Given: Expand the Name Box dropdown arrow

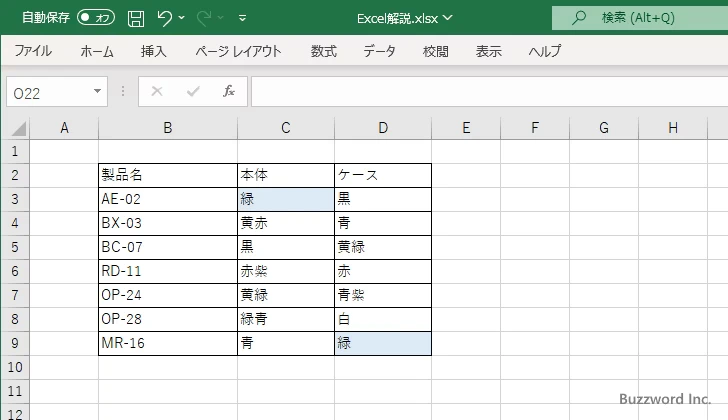Looking at the screenshot, I should click(x=98, y=91).
